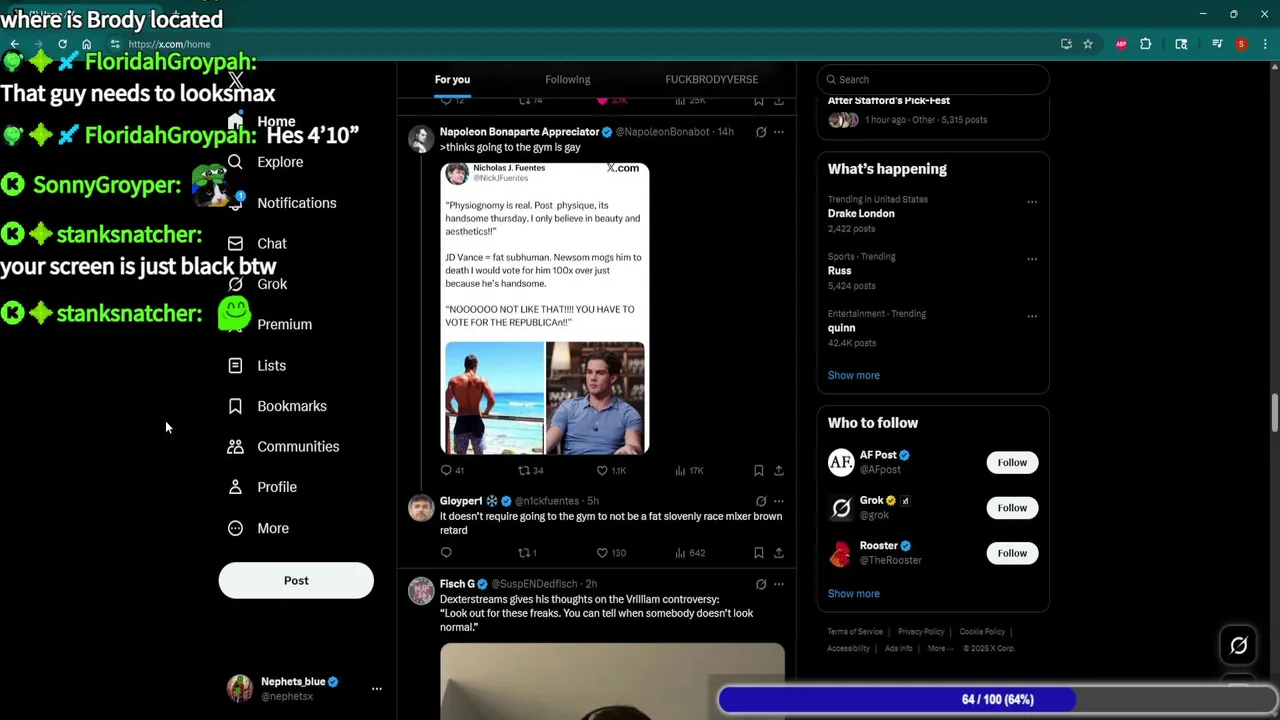The width and height of the screenshot is (1280, 720).
Task: Click the Post button
Action: 296,581
